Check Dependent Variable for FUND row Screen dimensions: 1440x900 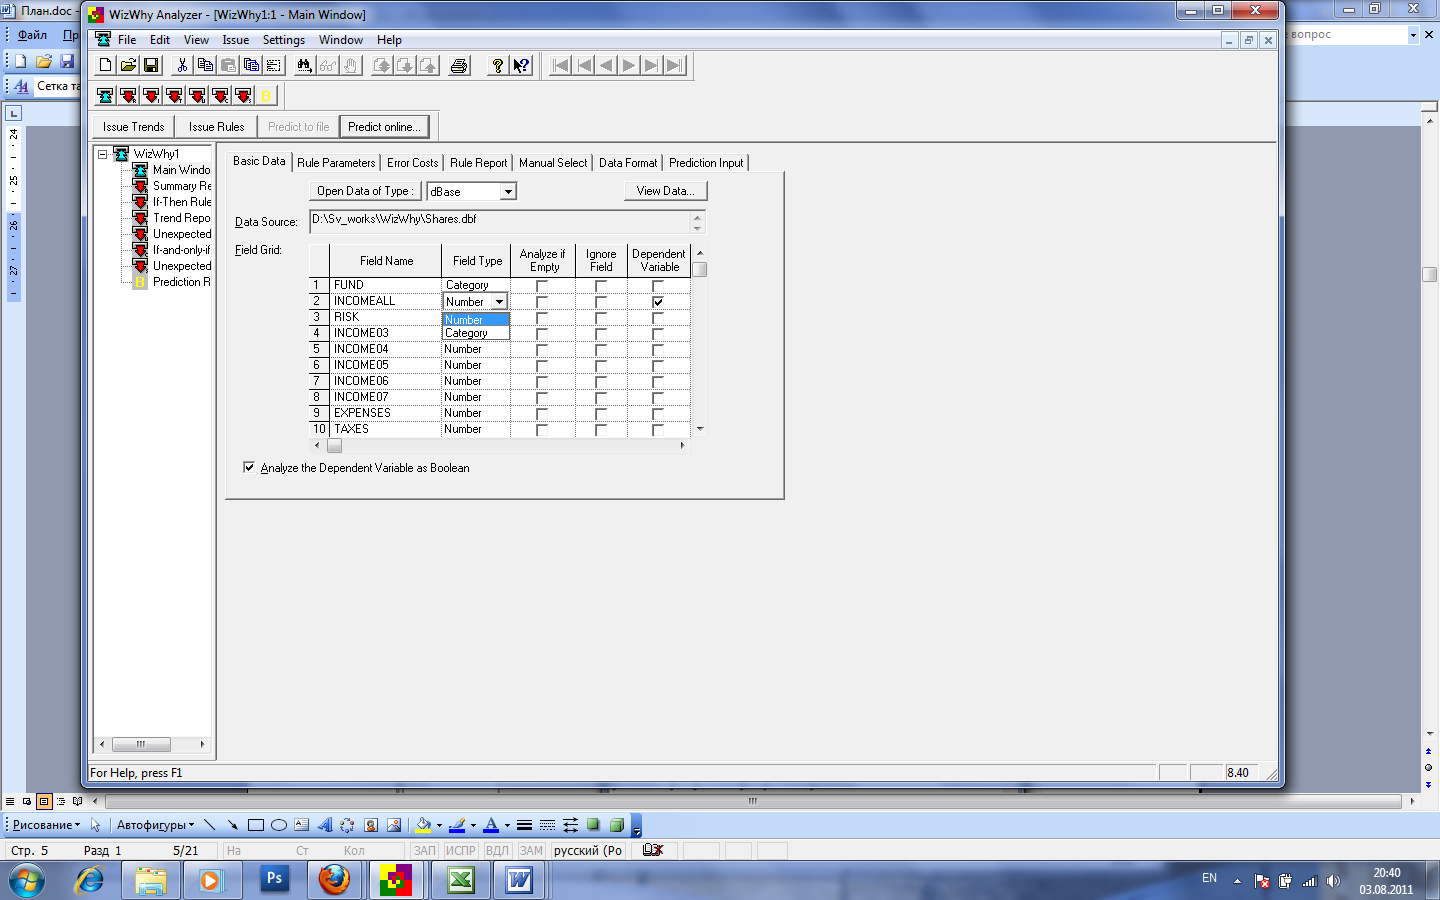pos(658,286)
